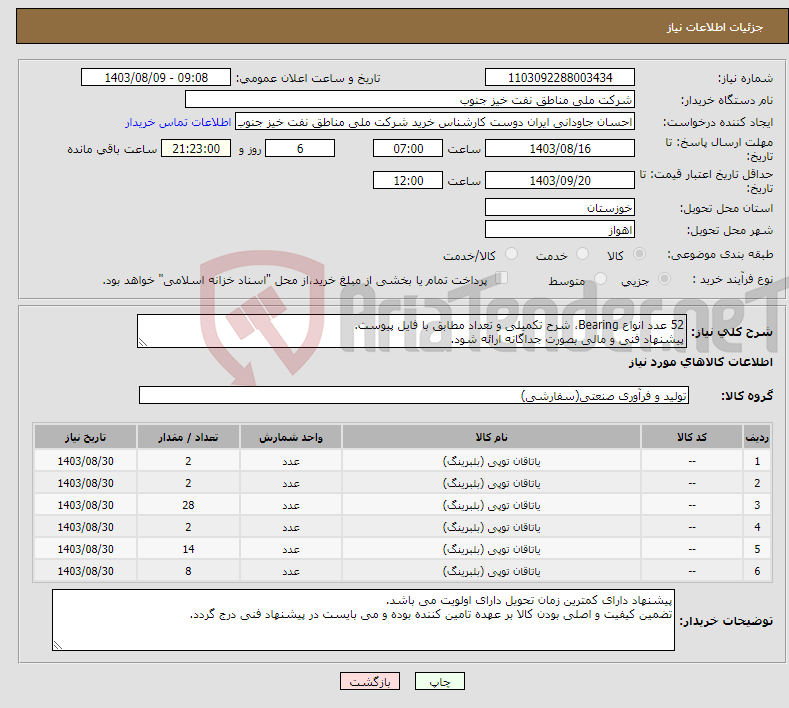Click product code cell in row 2
Viewport: 789px width, 708px height.
pos(692,483)
